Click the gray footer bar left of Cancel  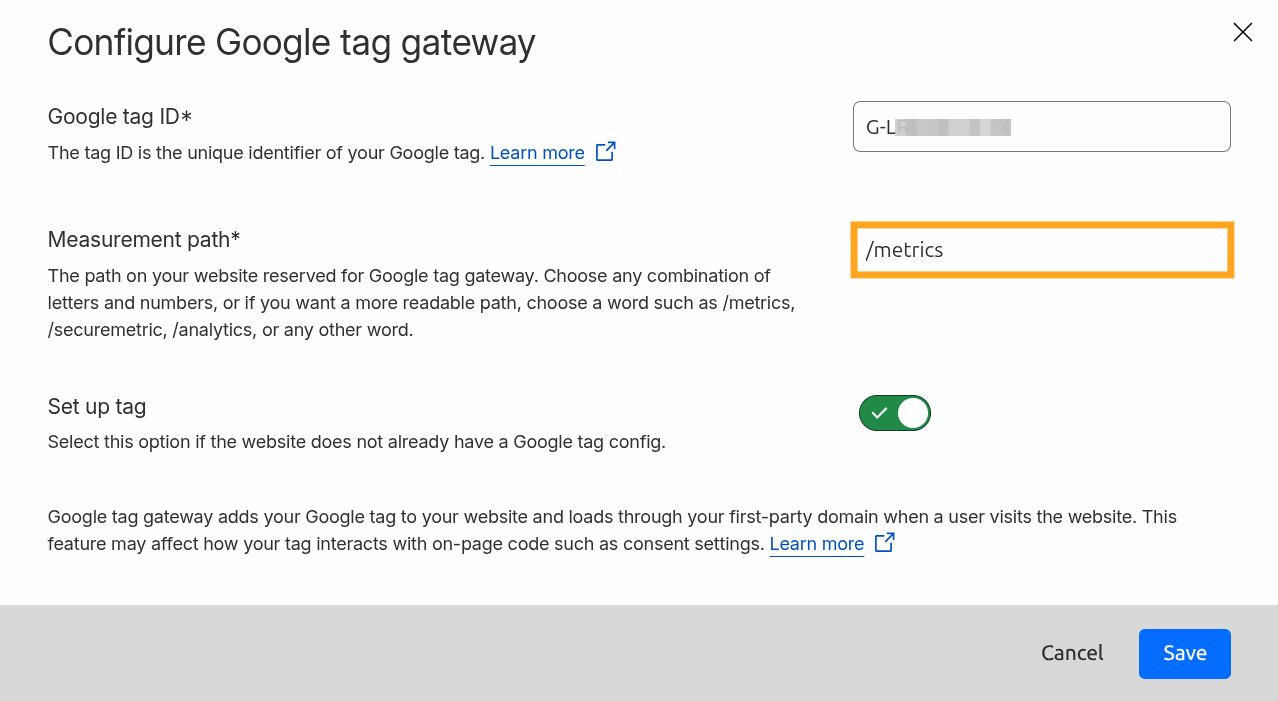500,653
